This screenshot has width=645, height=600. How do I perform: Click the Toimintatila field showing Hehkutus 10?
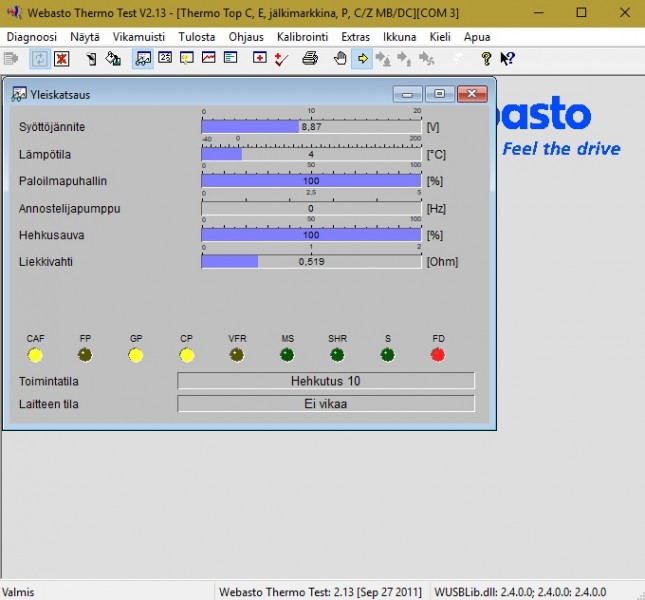325,381
